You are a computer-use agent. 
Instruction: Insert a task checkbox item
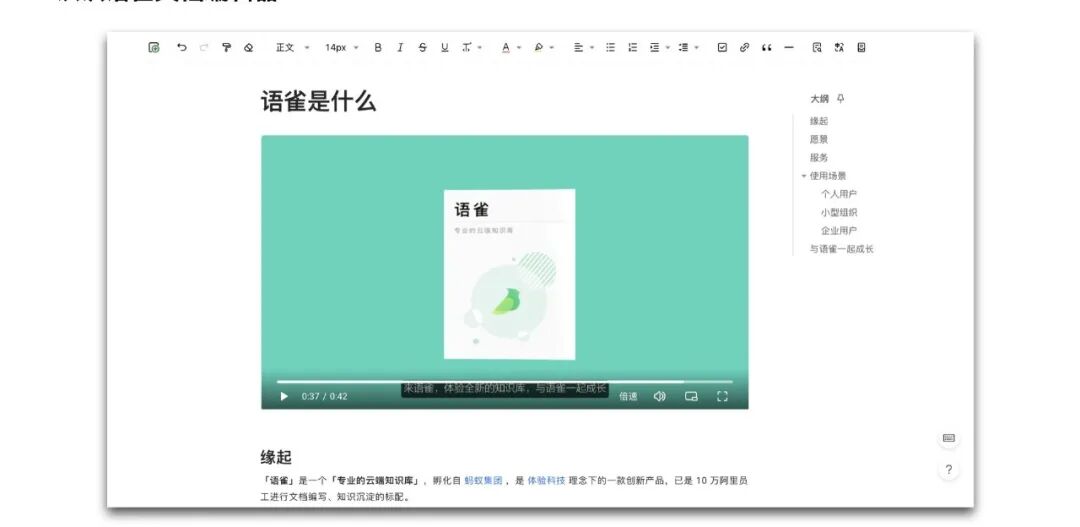[x=722, y=48]
